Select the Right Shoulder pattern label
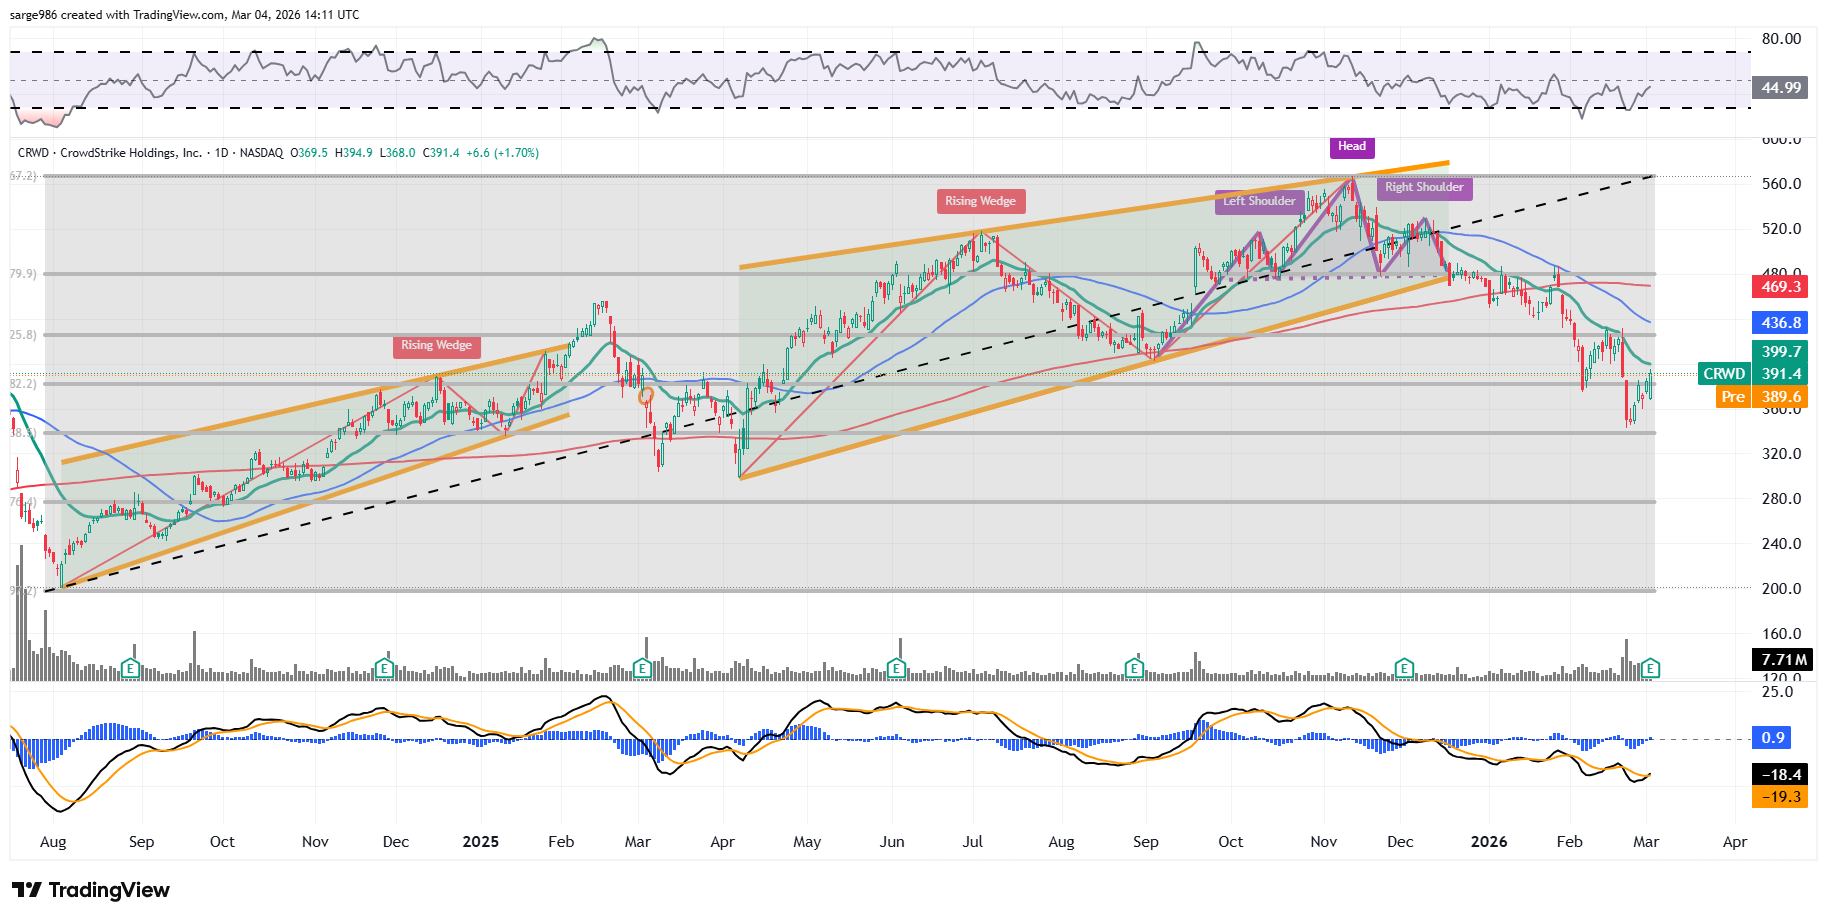 1424,187
